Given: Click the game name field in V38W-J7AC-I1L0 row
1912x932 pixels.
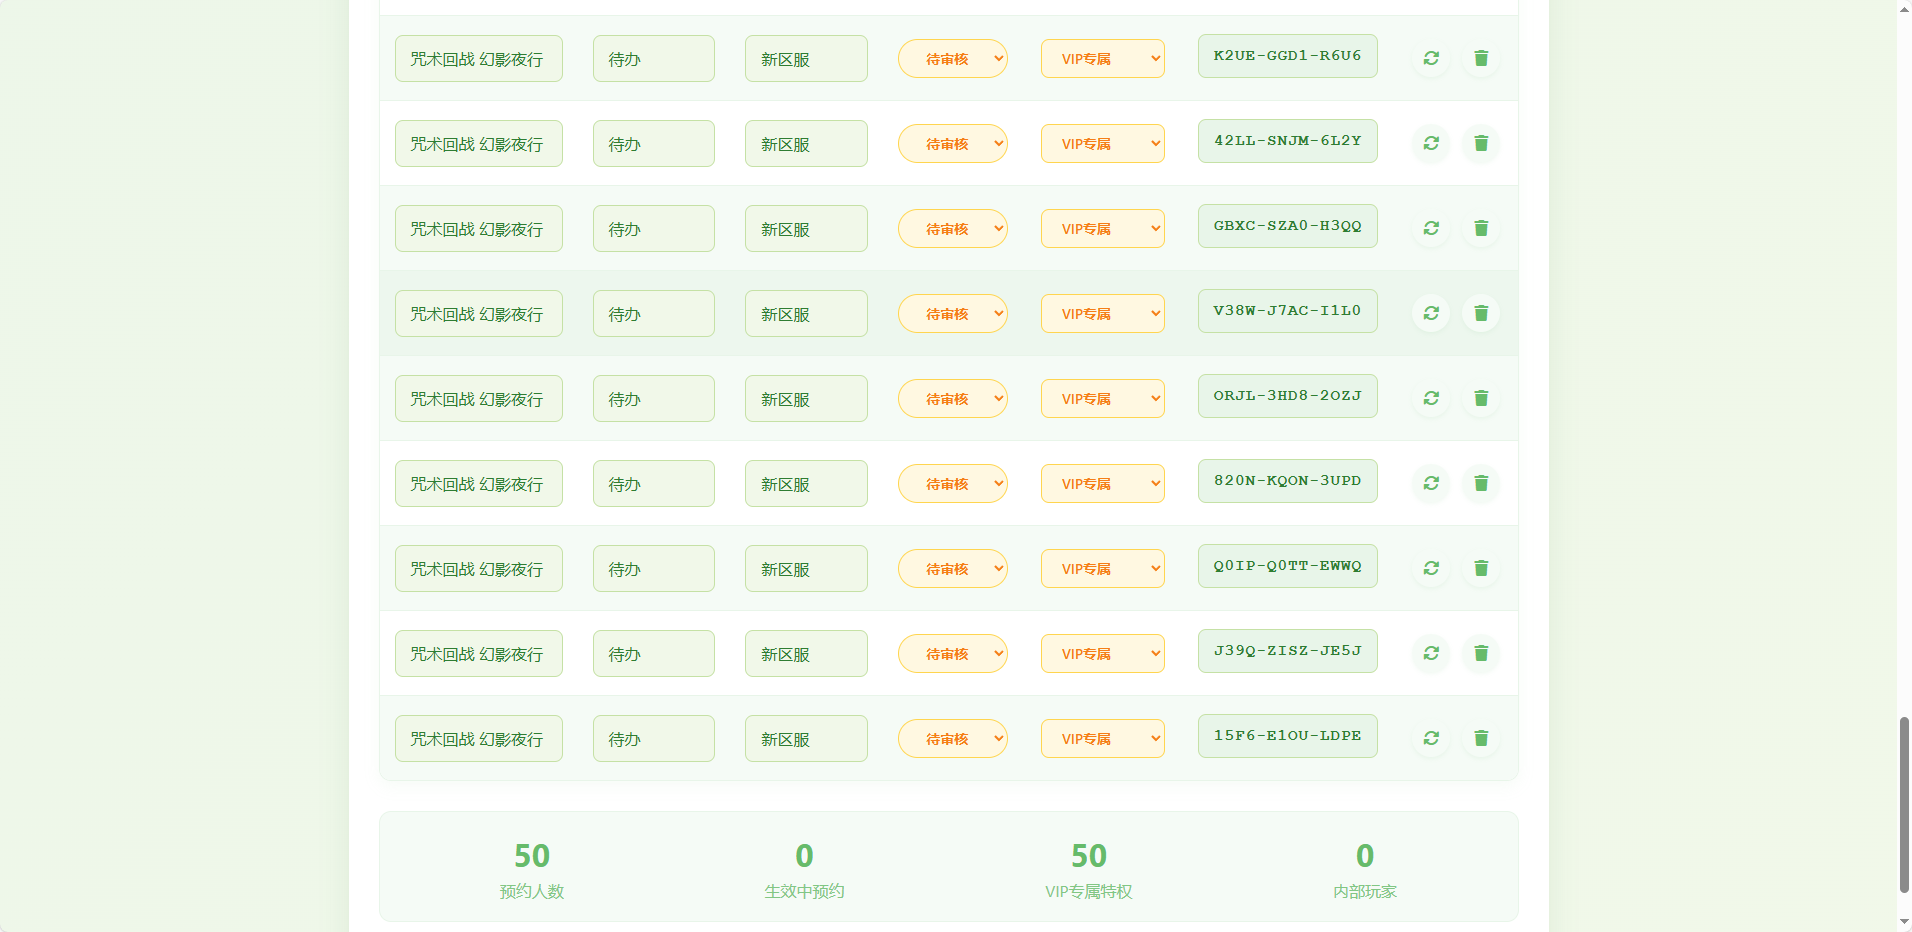Looking at the screenshot, I should pyautogui.click(x=478, y=314).
